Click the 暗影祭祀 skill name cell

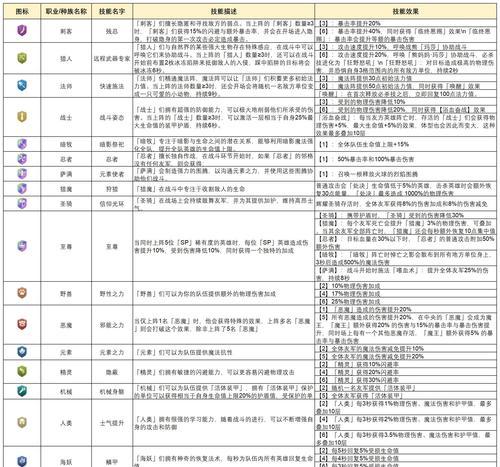pos(112,144)
